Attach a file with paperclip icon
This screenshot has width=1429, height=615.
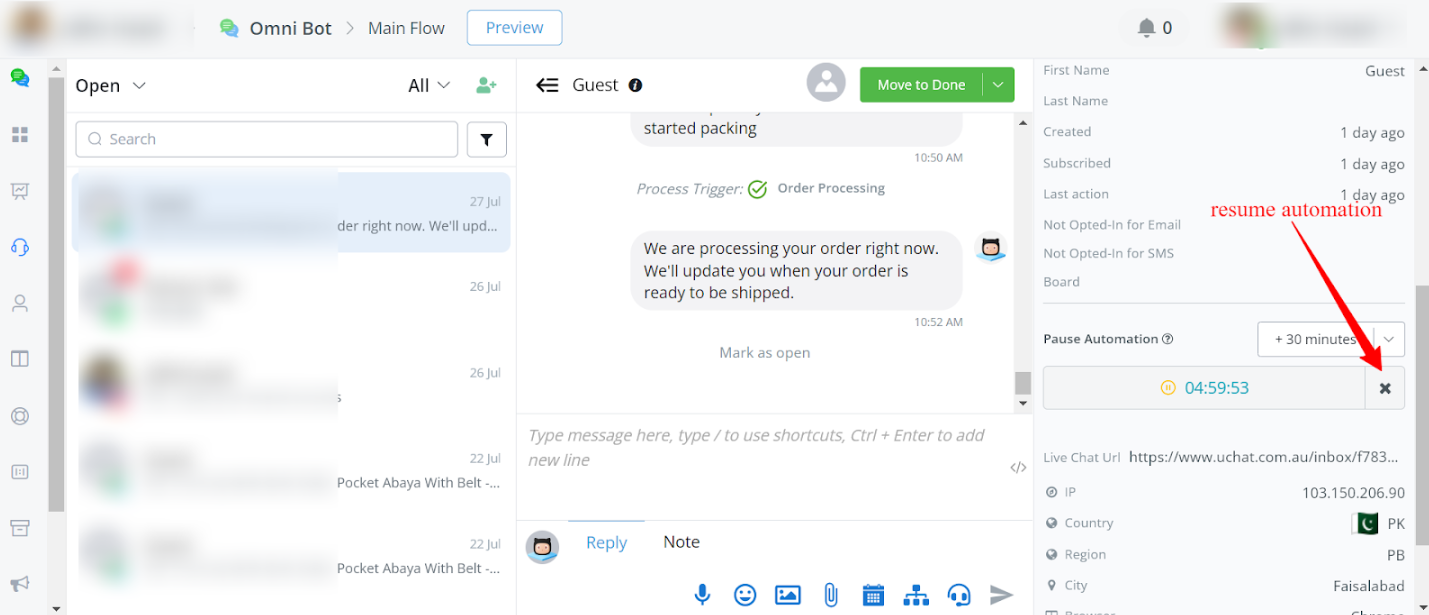(x=830, y=595)
